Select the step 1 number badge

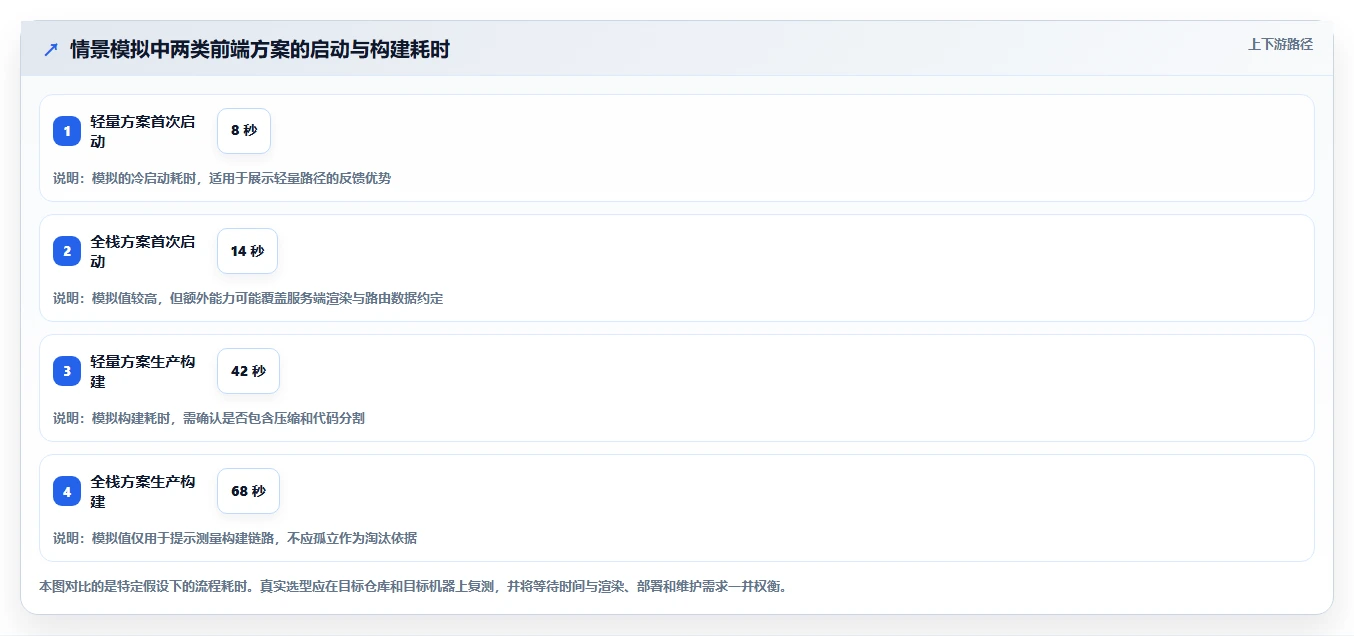tap(67, 131)
